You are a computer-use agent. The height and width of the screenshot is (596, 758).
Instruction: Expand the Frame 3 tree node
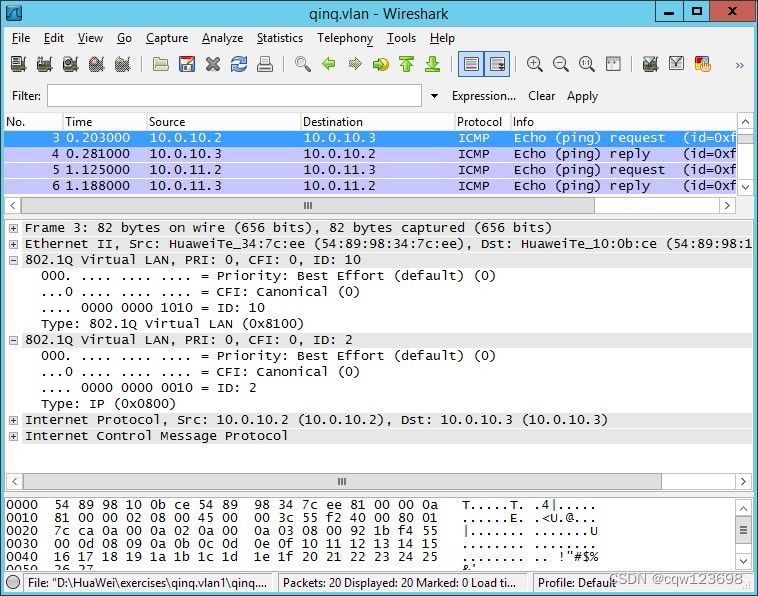tap(14, 228)
